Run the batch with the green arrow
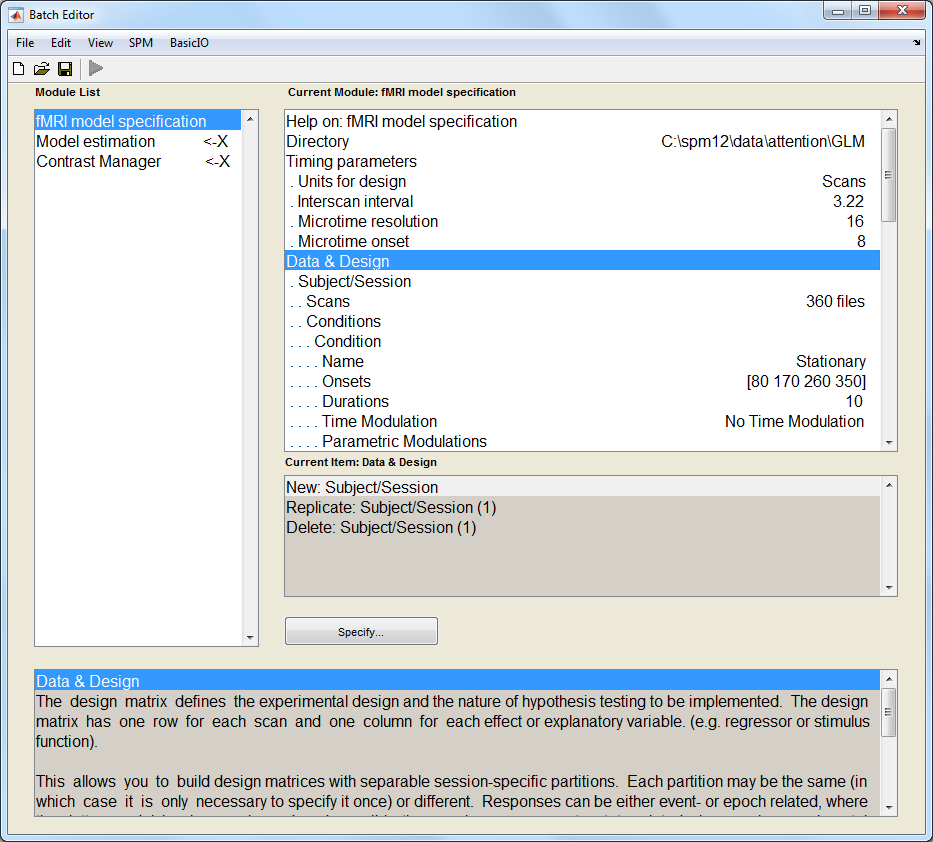 pyautogui.click(x=96, y=69)
